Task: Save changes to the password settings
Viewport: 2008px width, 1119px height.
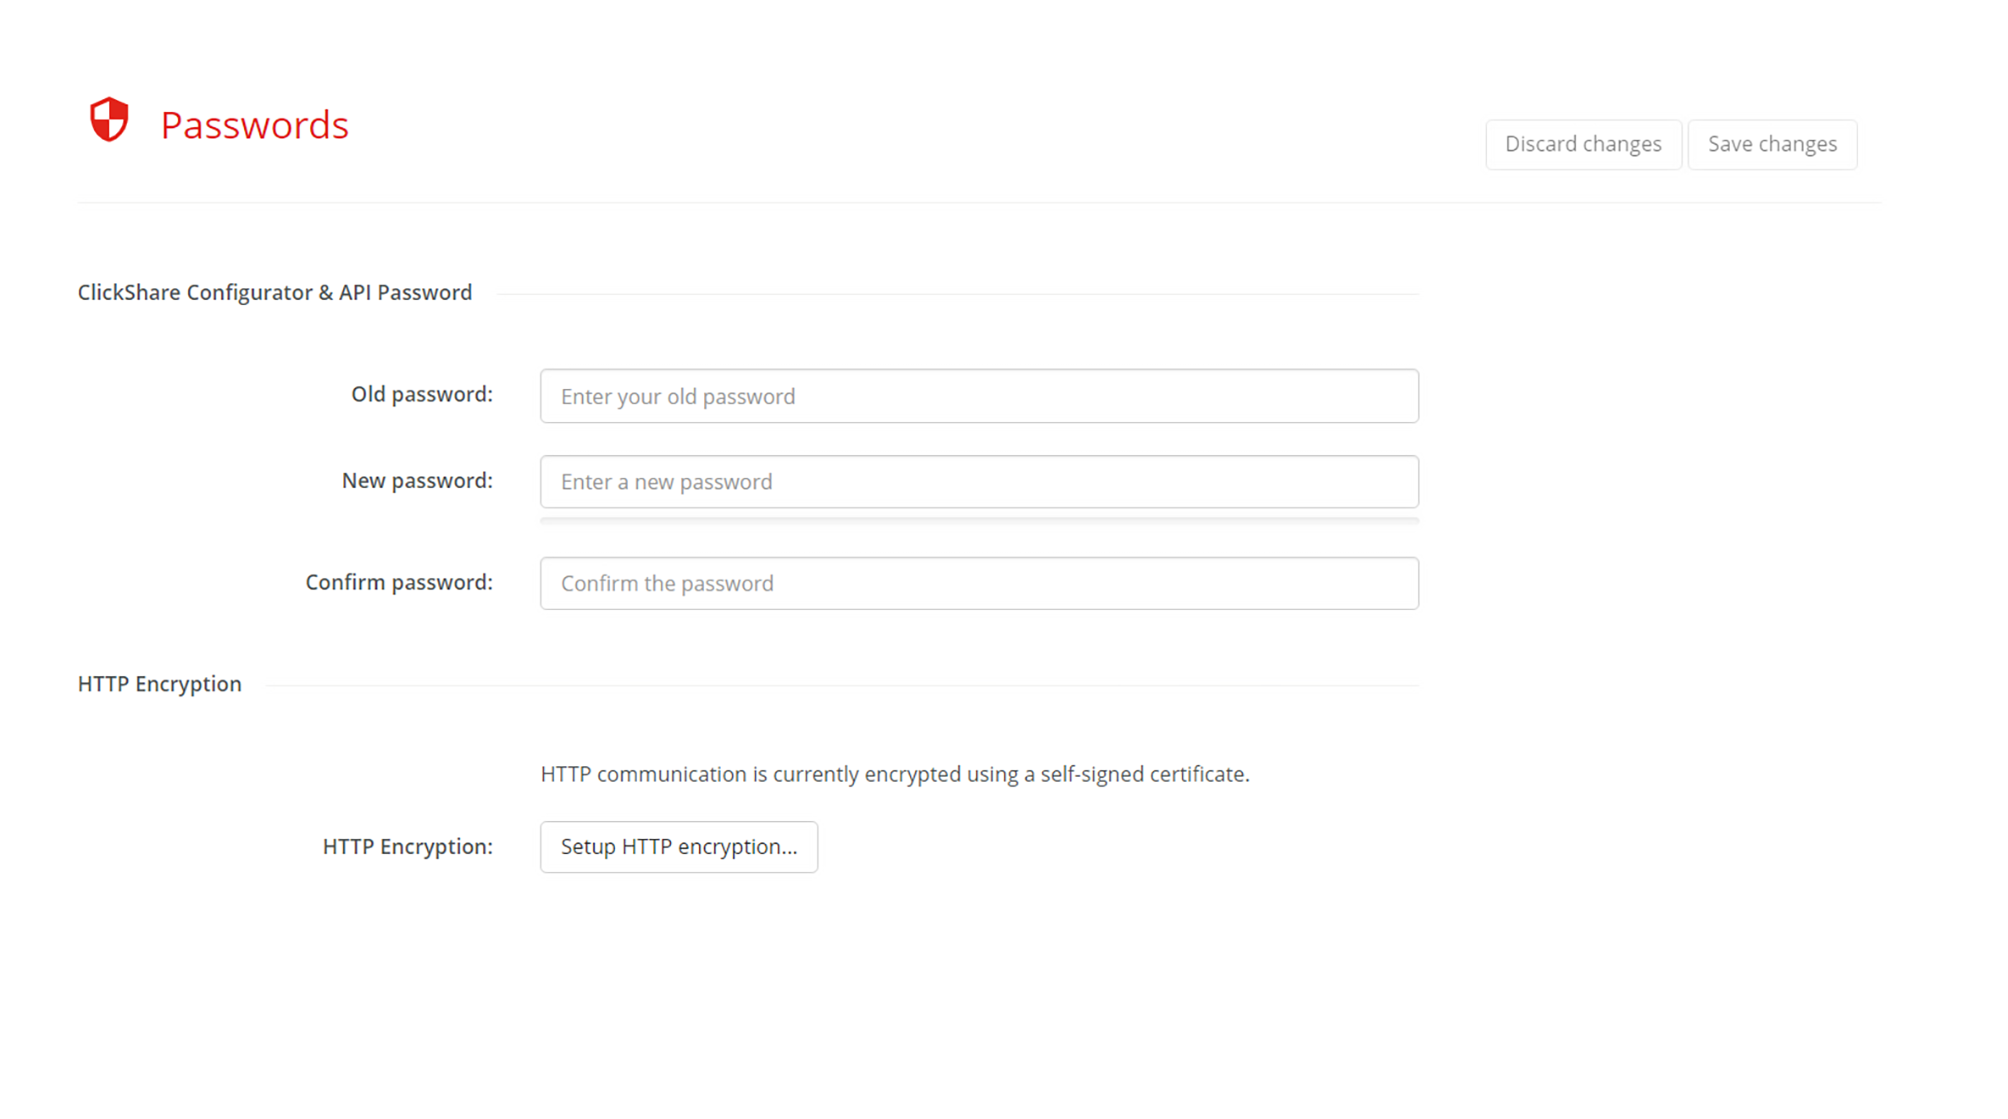Action: click(x=1772, y=144)
